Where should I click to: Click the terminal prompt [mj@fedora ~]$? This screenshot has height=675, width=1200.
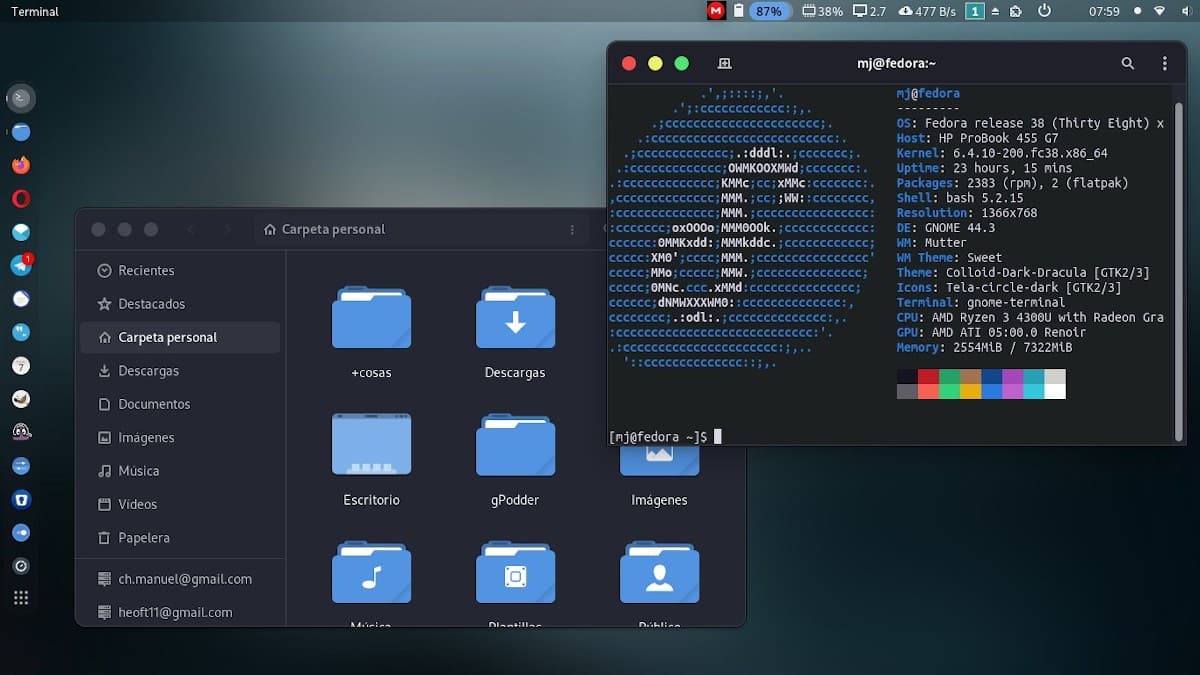[658, 436]
